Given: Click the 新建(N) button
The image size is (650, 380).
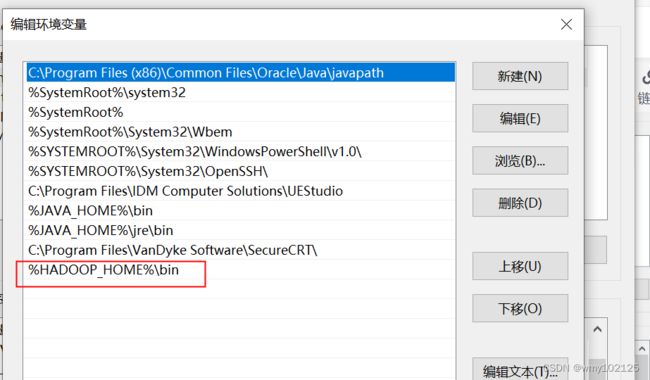Looking at the screenshot, I should pyautogui.click(x=520, y=76).
